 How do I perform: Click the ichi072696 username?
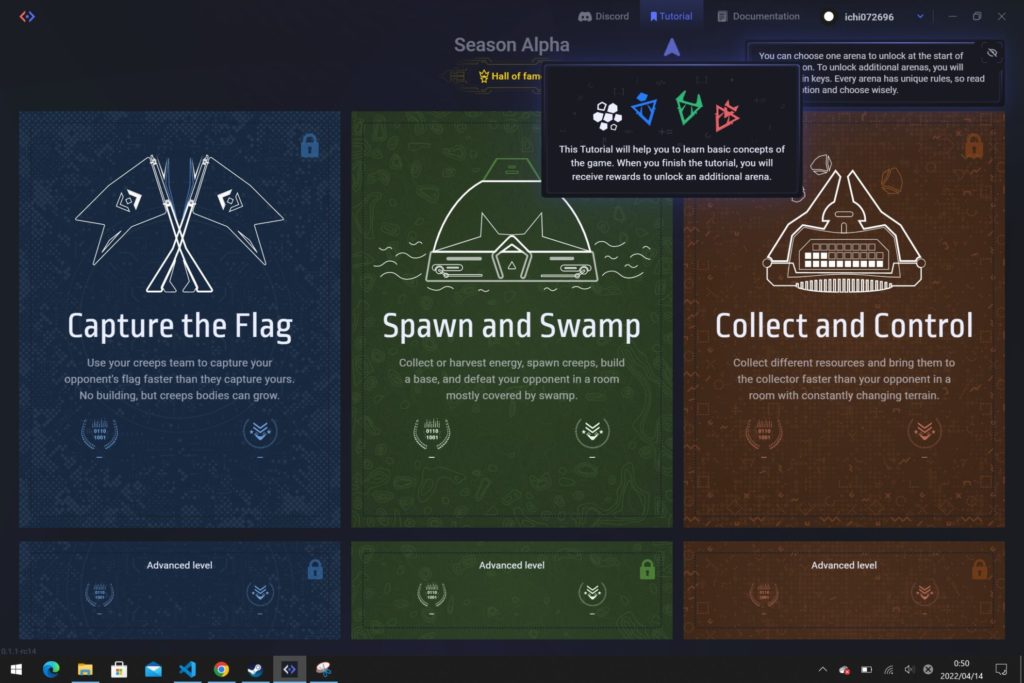click(869, 17)
